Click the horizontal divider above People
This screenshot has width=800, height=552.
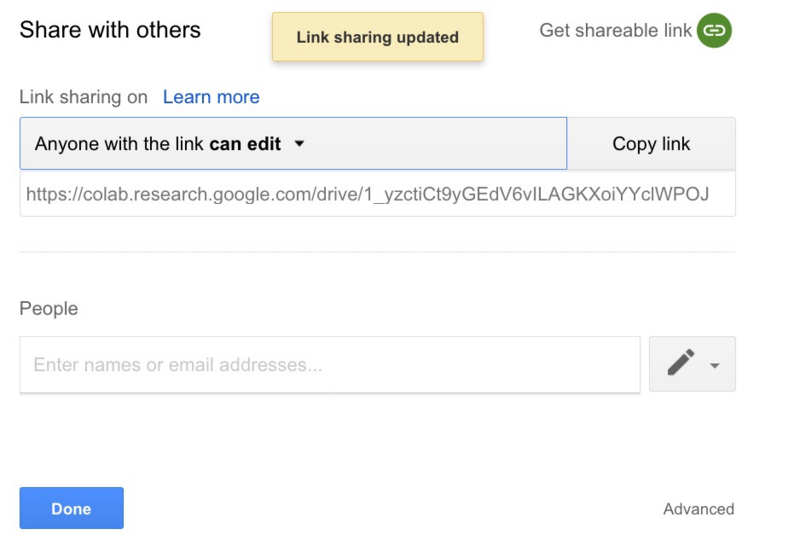(x=377, y=252)
